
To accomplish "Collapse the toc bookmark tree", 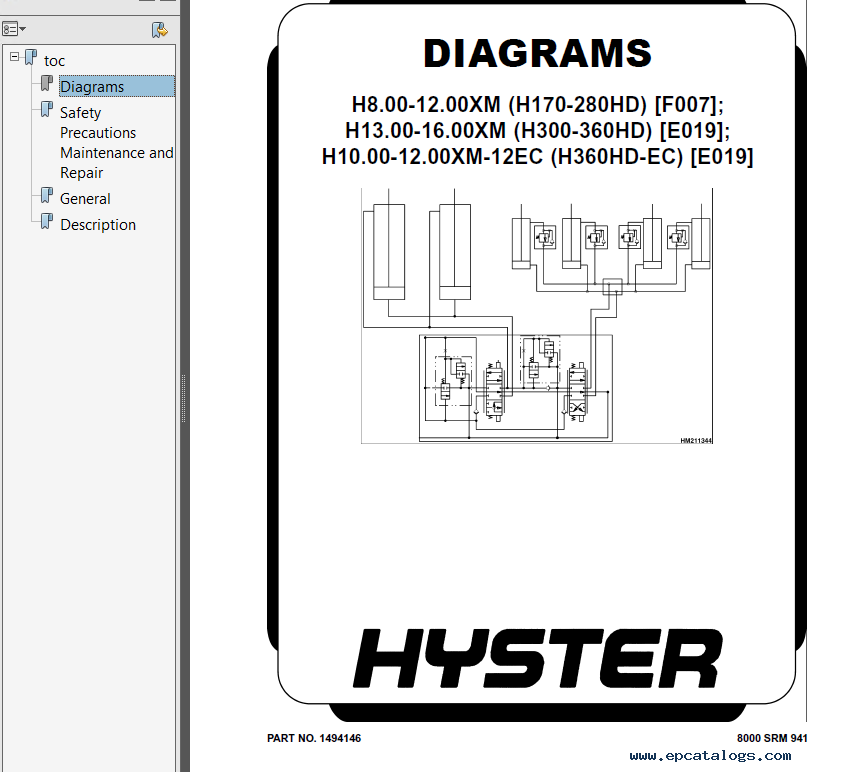I will tap(14, 56).
